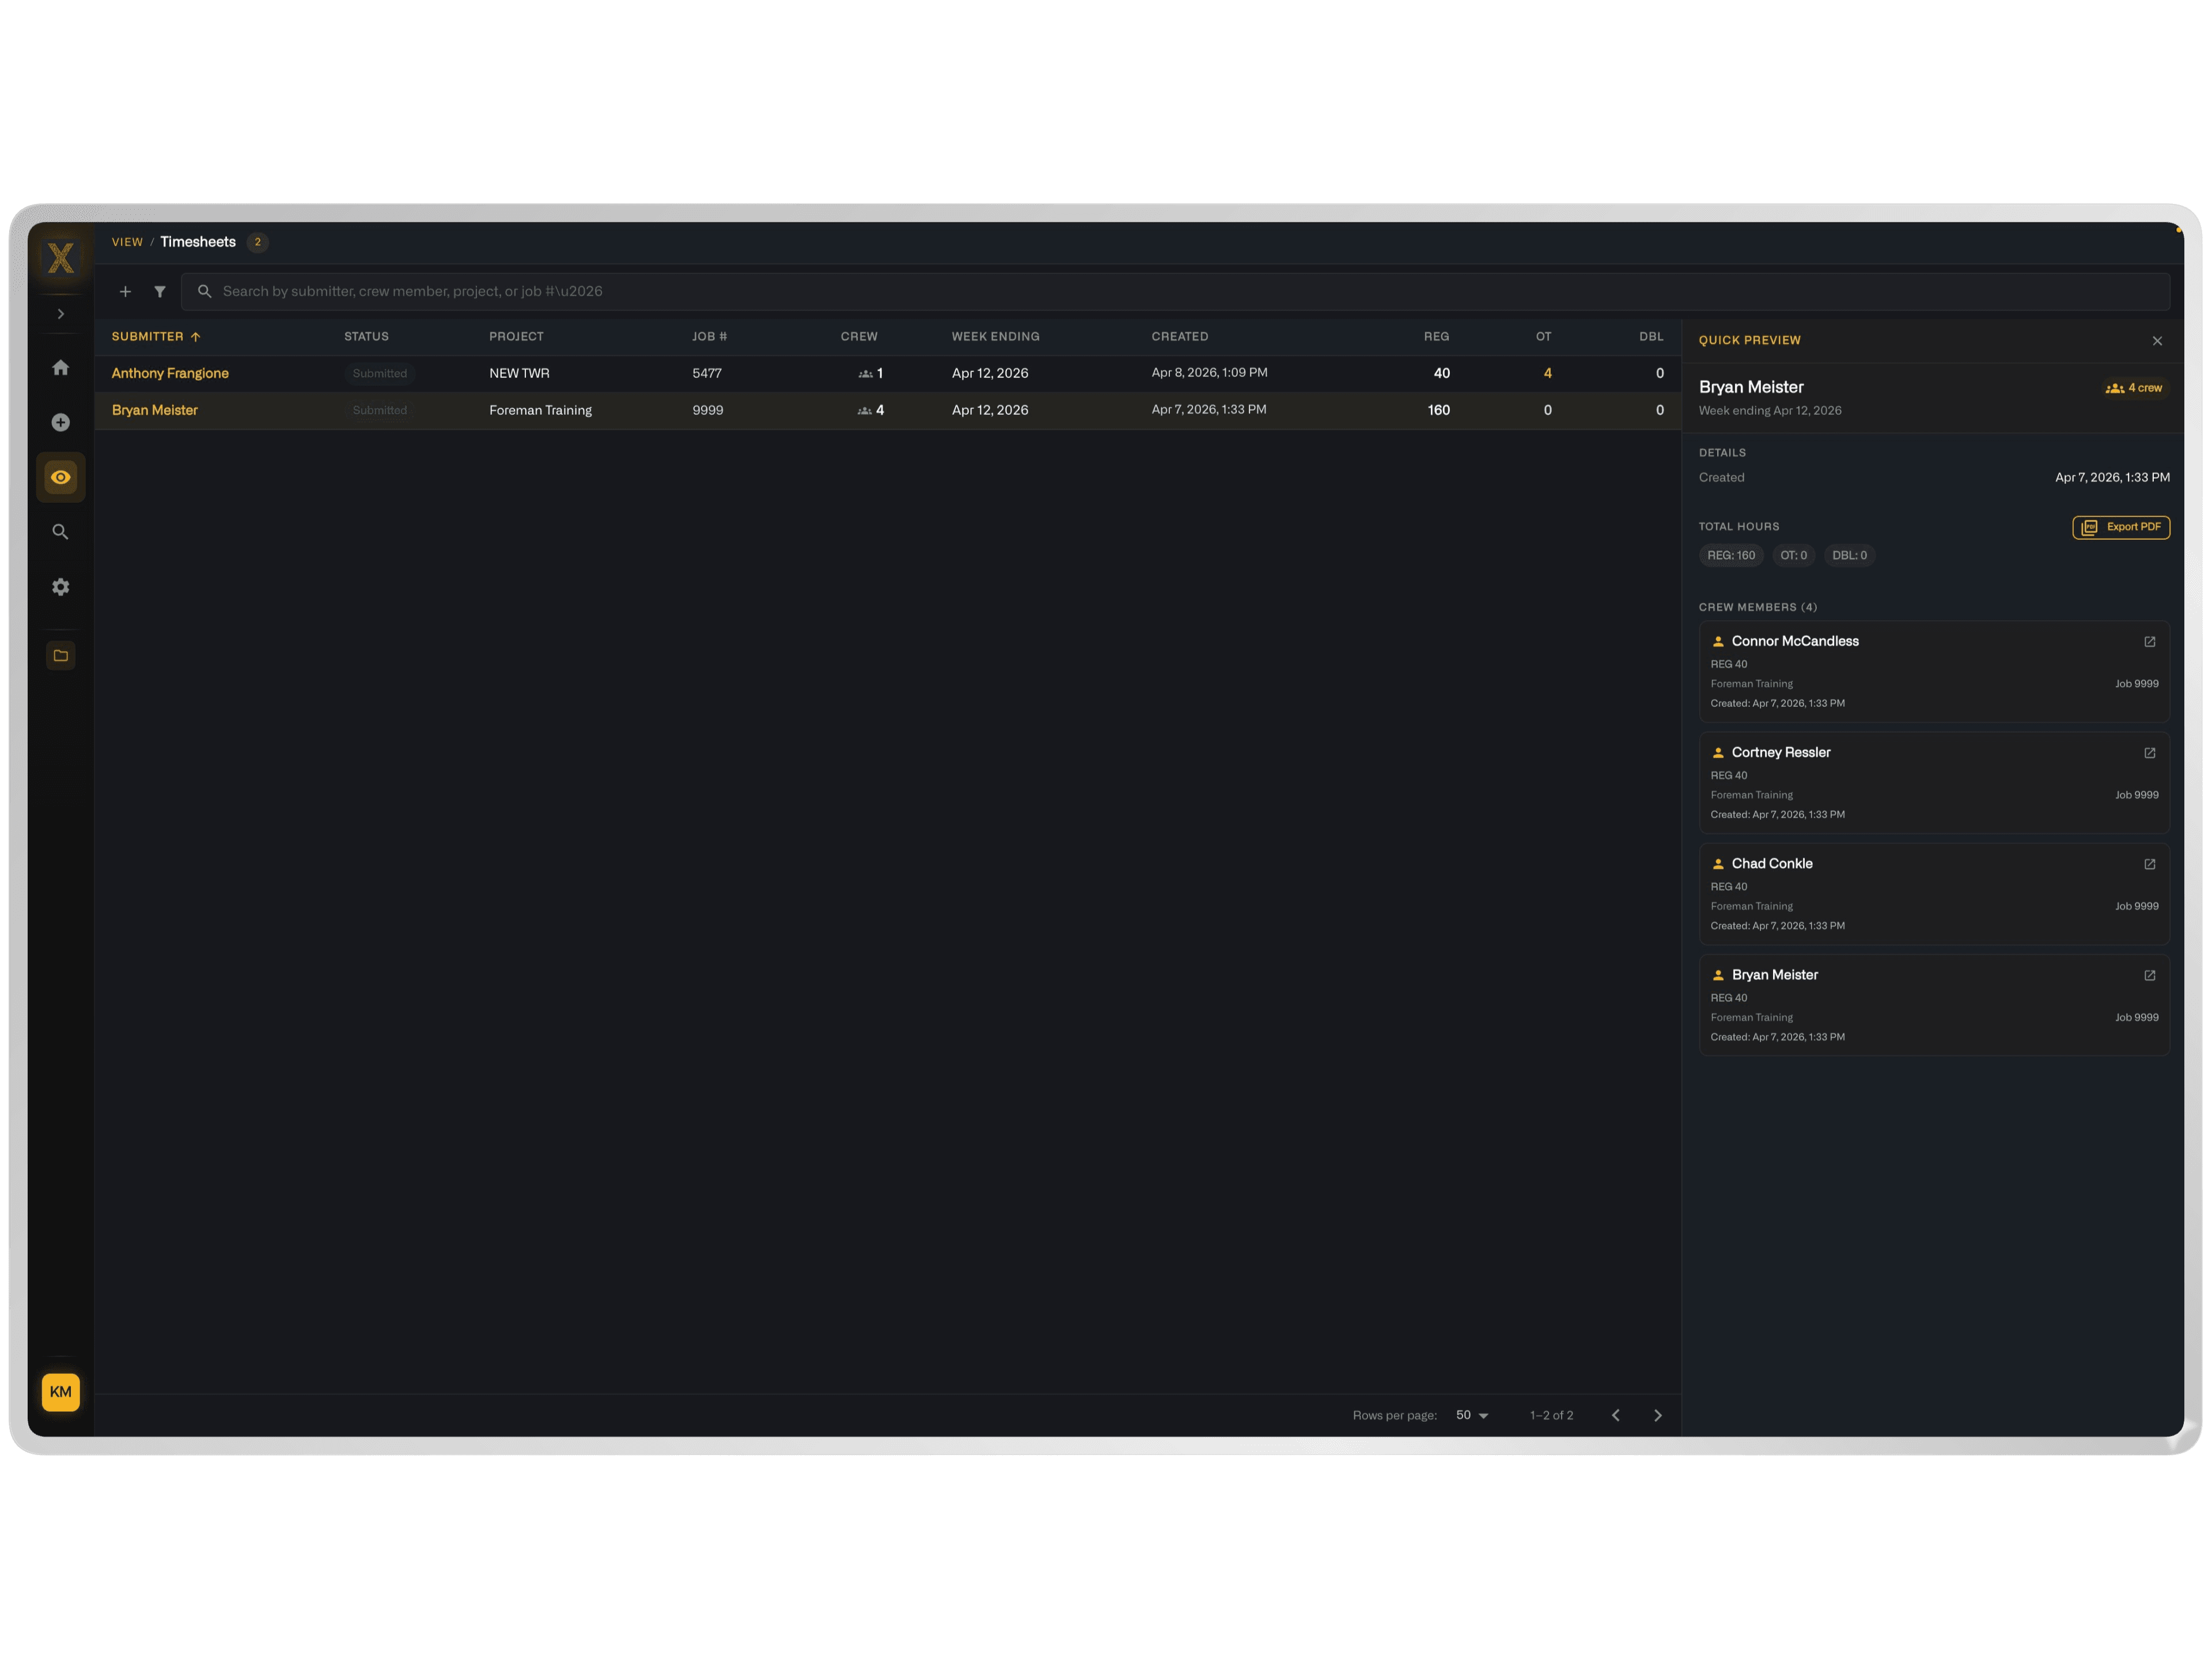Click the Timesheets count badge 2
Viewport: 2212px width, 1659px height.
257,242
